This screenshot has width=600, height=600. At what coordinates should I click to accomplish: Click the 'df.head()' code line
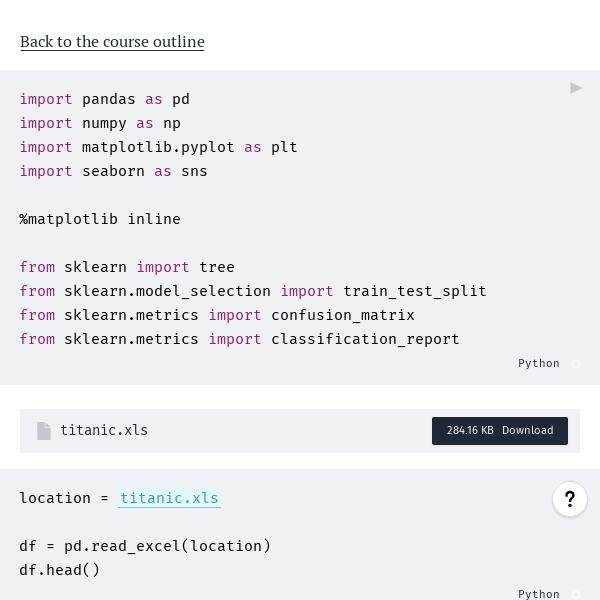click(60, 570)
